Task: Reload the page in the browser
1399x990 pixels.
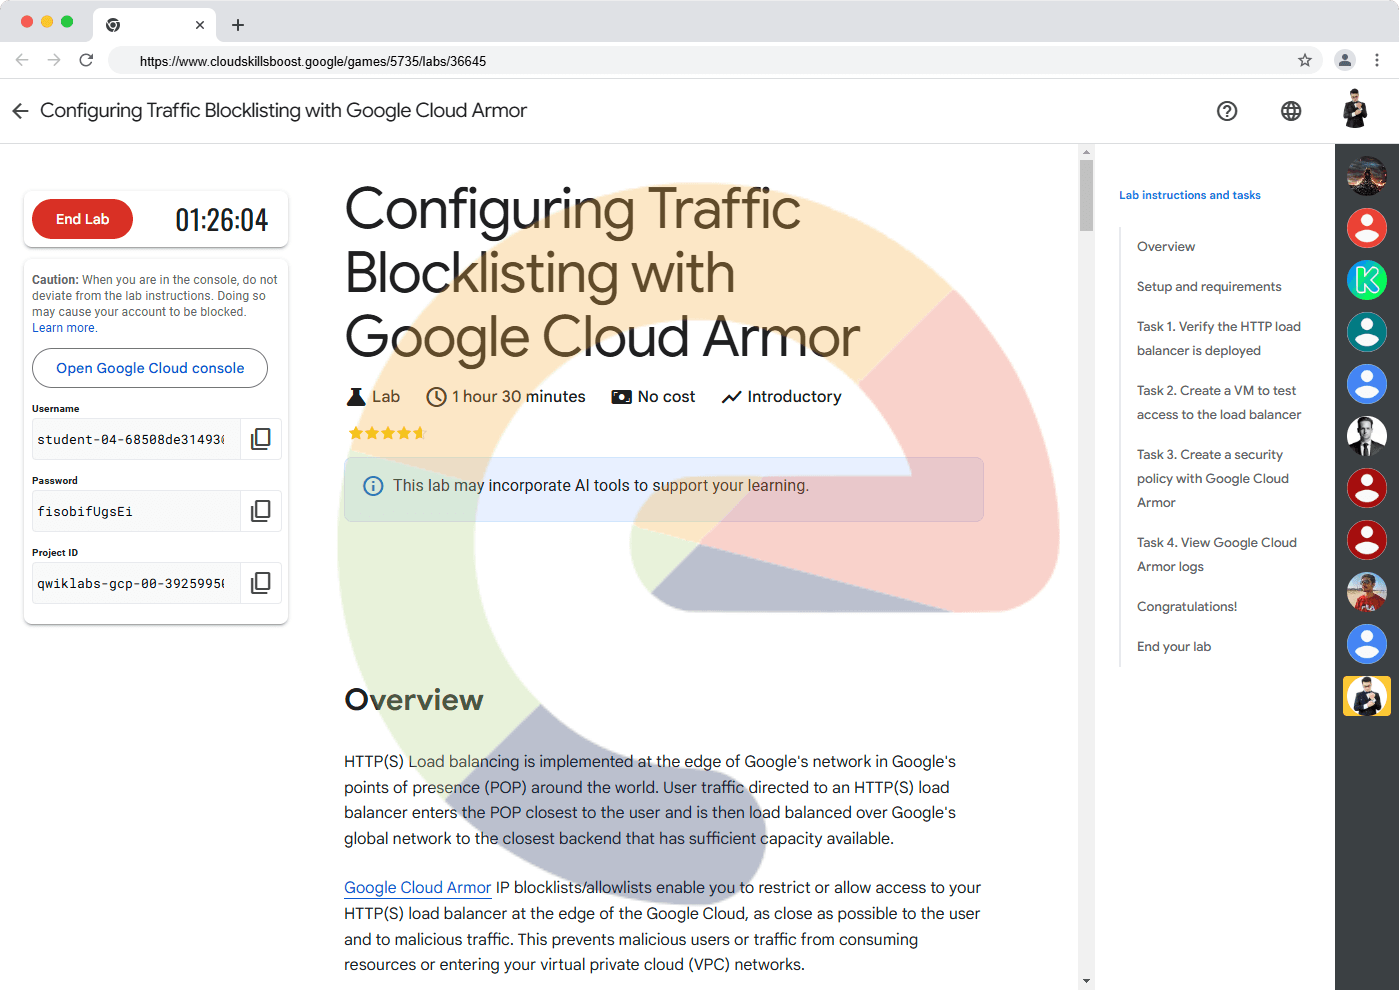Action: [x=87, y=61]
